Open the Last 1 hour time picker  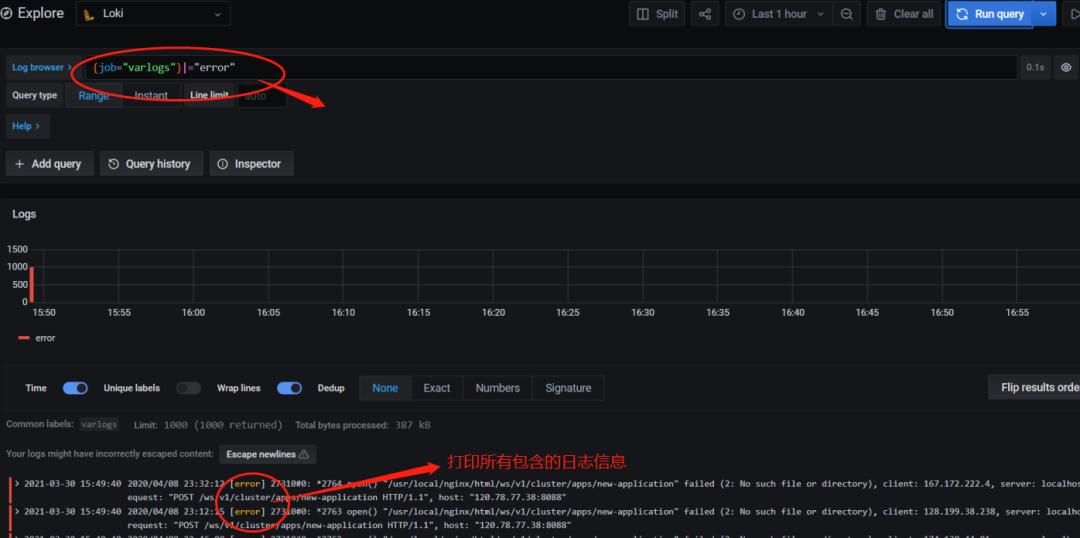pyautogui.click(x=779, y=14)
